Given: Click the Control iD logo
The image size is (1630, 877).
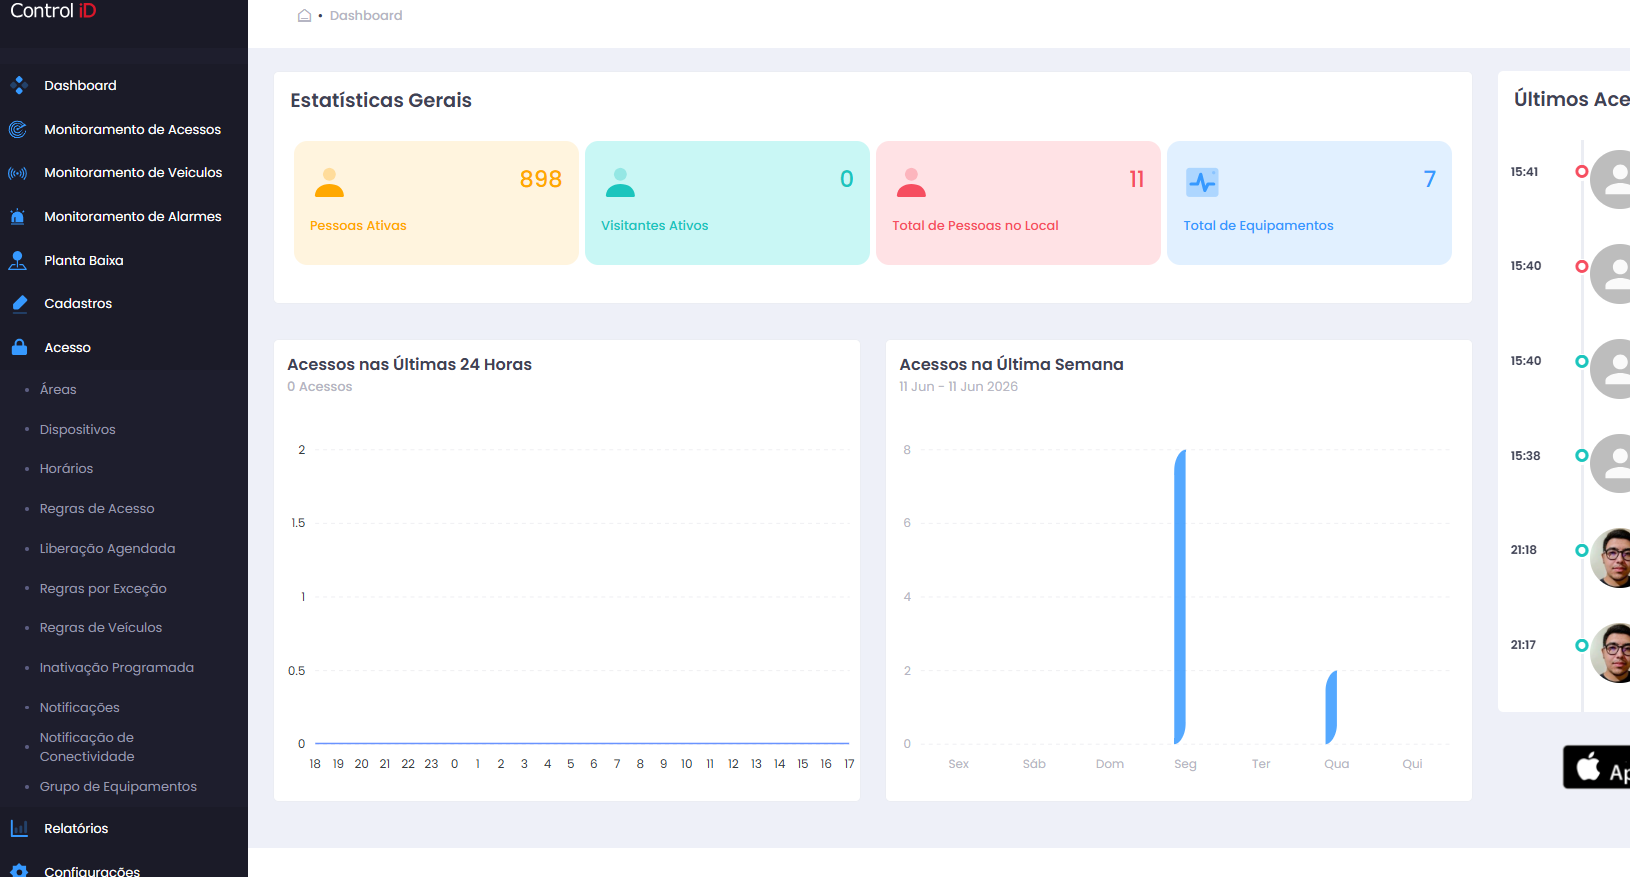Looking at the screenshot, I should [53, 11].
